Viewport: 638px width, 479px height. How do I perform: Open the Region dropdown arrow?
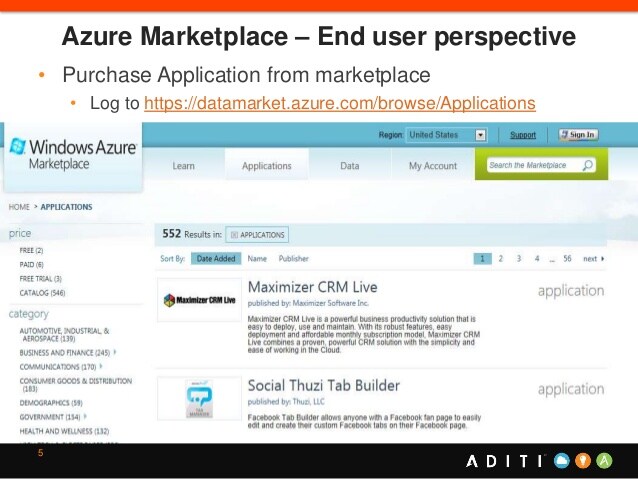point(480,135)
